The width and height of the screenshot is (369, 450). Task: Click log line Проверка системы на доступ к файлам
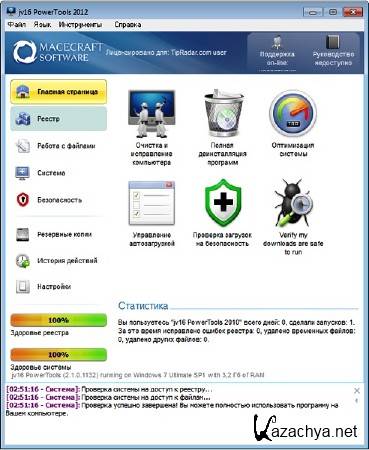tap(108, 397)
